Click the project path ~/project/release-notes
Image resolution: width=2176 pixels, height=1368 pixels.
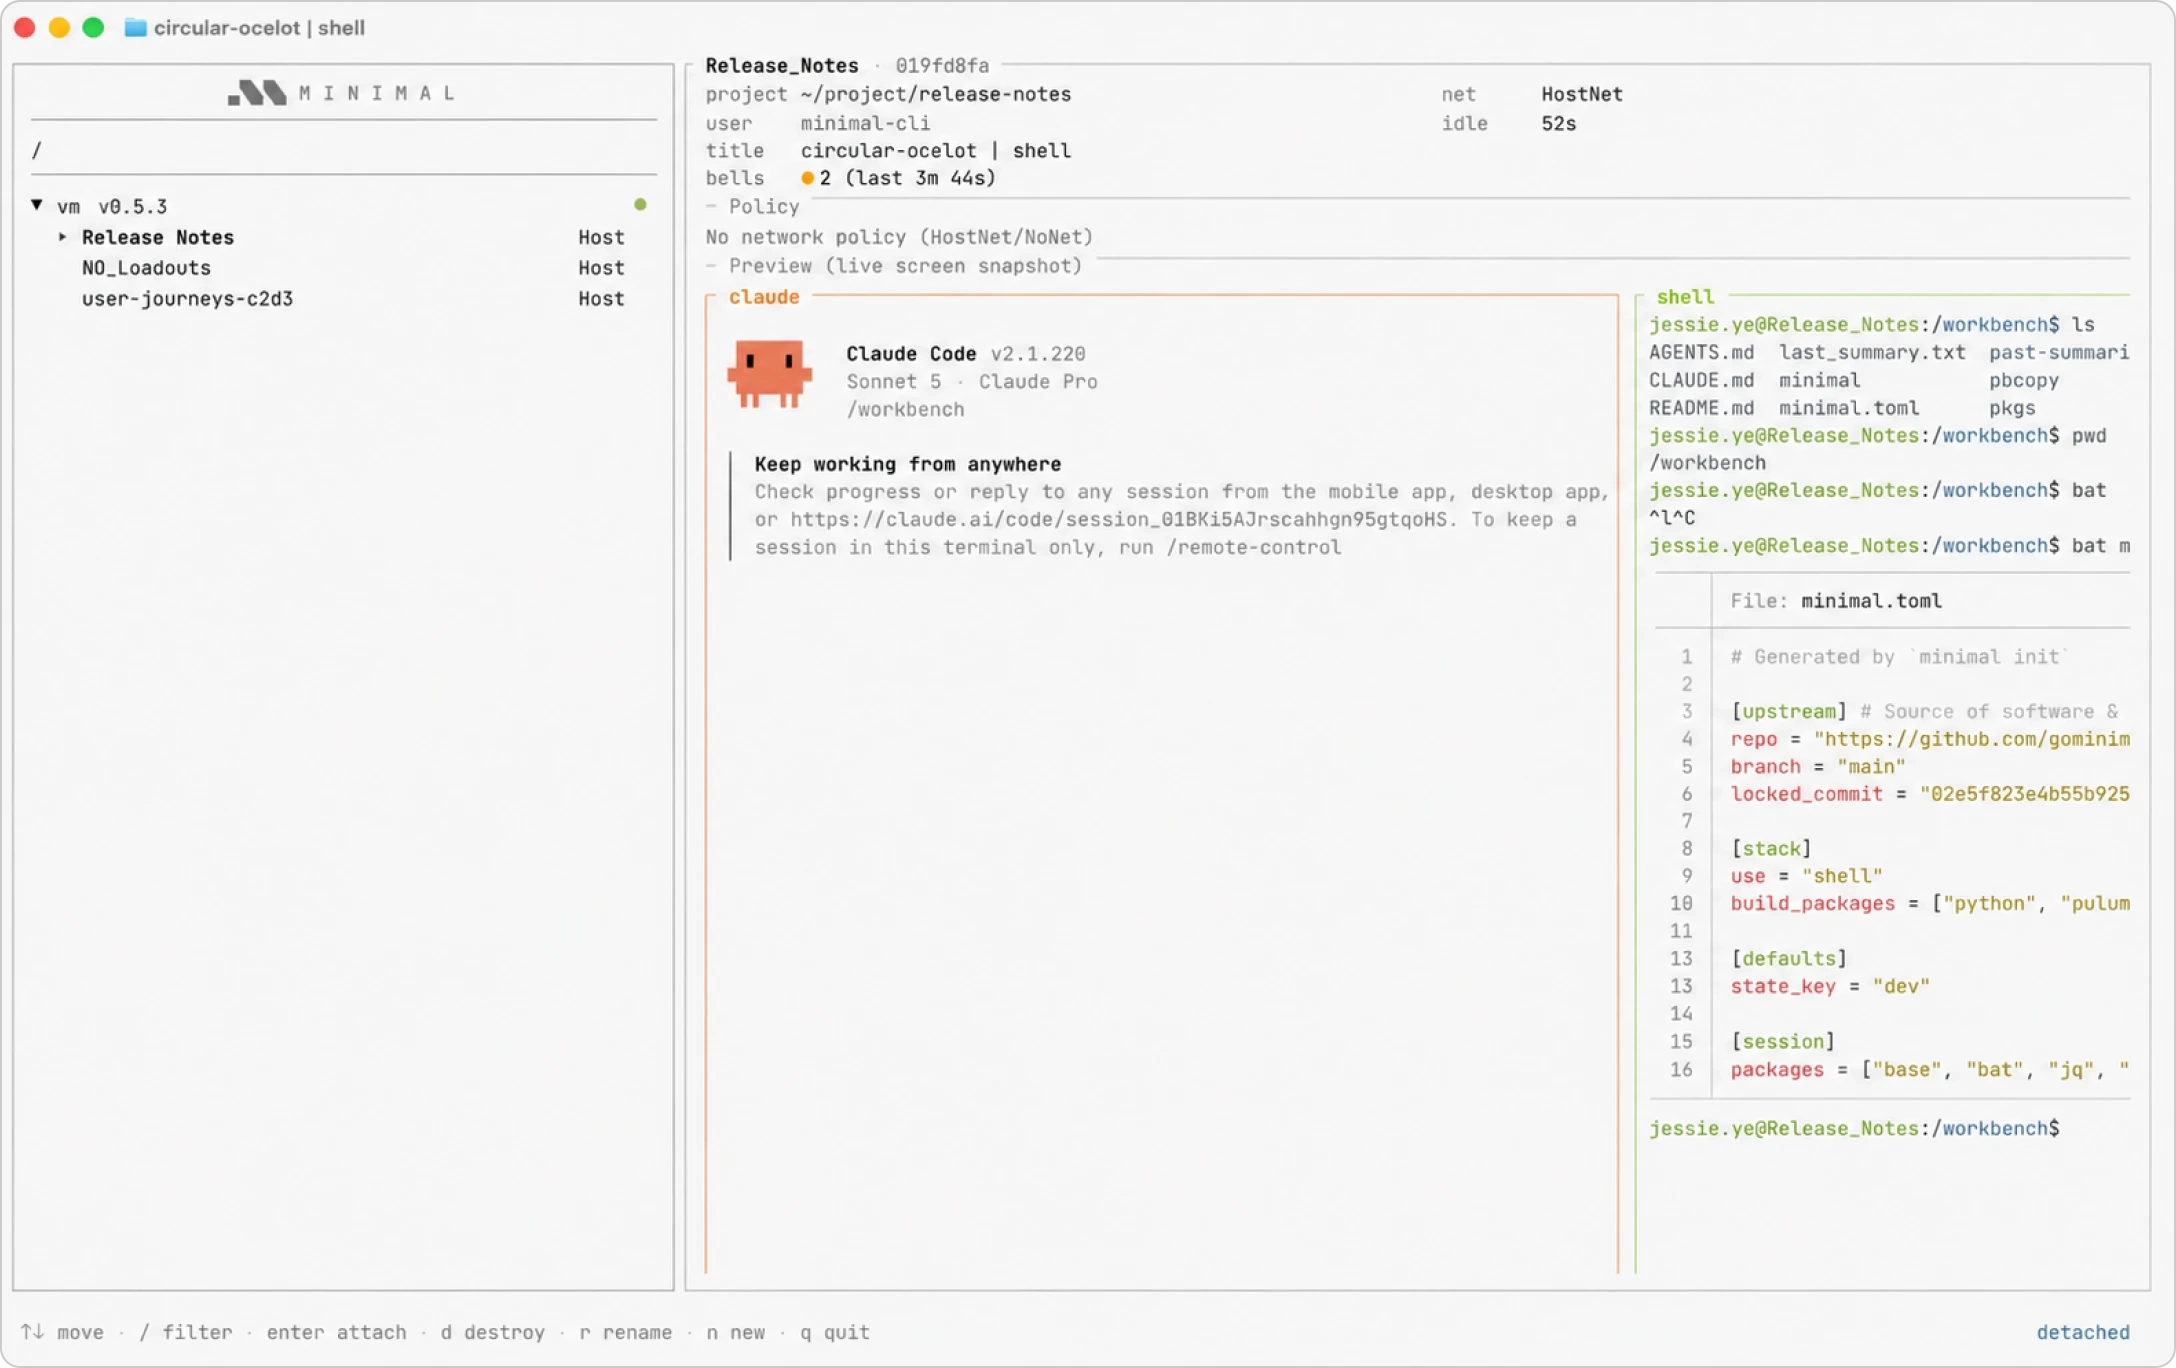935,94
